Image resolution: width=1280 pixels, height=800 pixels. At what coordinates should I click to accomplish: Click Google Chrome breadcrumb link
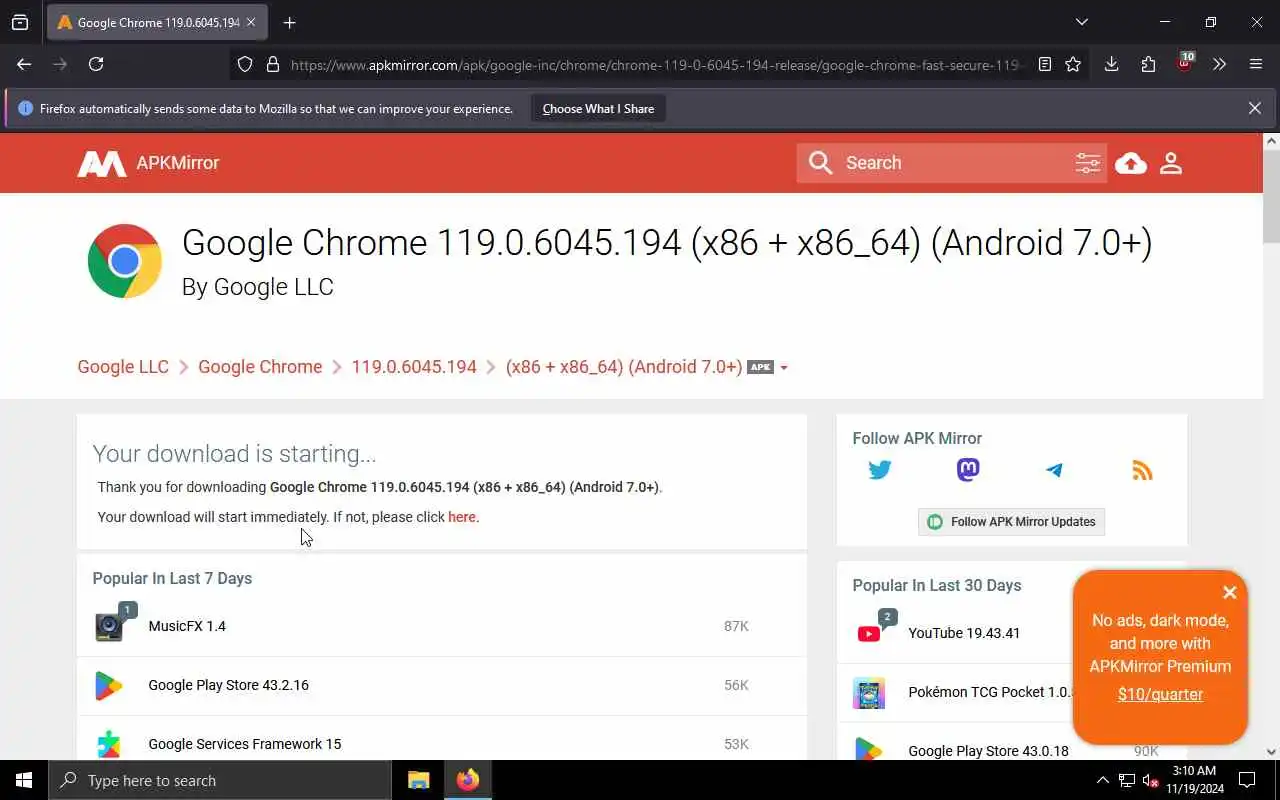click(260, 367)
